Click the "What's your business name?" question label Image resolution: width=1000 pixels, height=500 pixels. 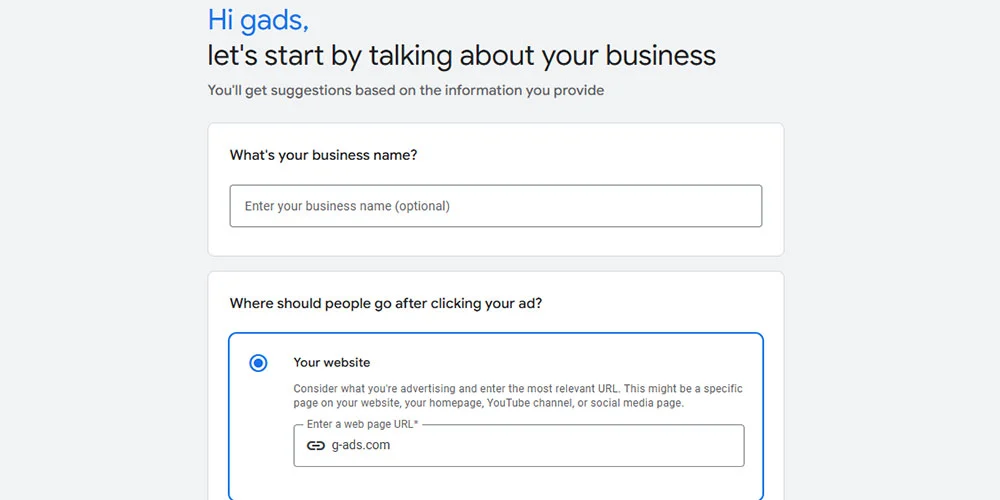[x=323, y=155]
